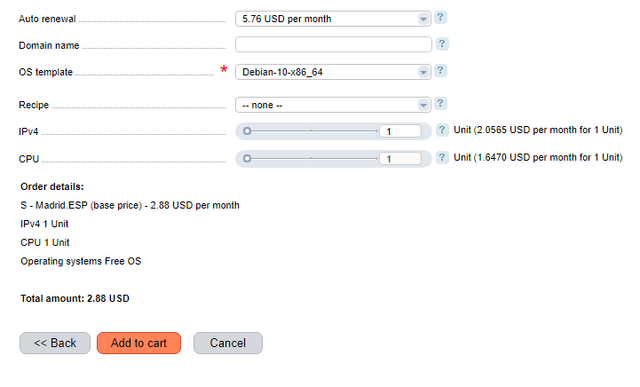Go back with the << Back button
This screenshot has width=640, height=387.
coord(55,343)
